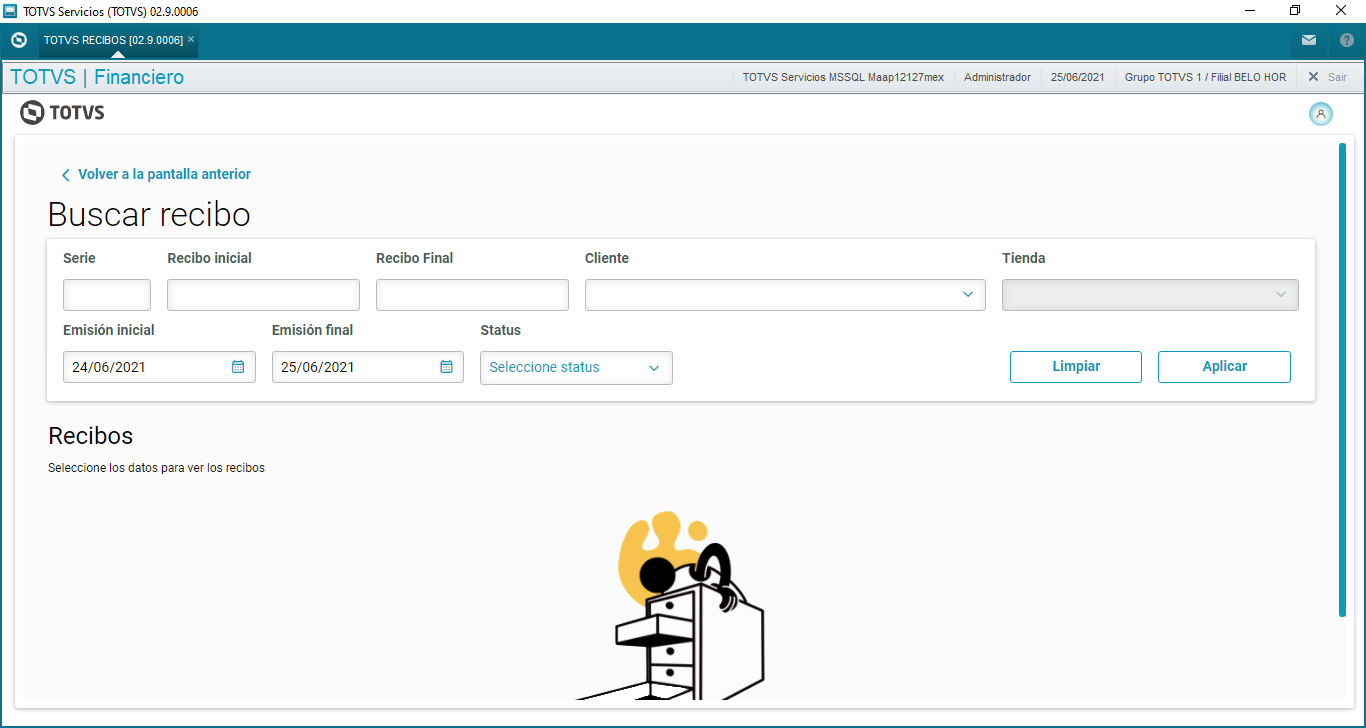Minimize the TOTVS Servicios window
The width and height of the screenshot is (1366, 728).
click(x=1249, y=11)
